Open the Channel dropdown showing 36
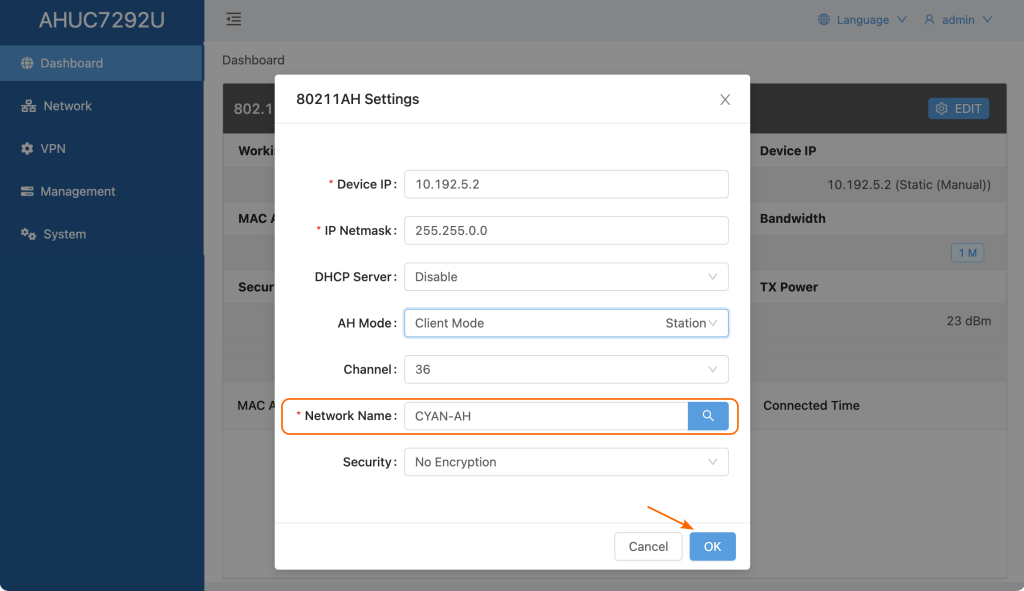This screenshot has height=591, width=1024. pyautogui.click(x=566, y=370)
